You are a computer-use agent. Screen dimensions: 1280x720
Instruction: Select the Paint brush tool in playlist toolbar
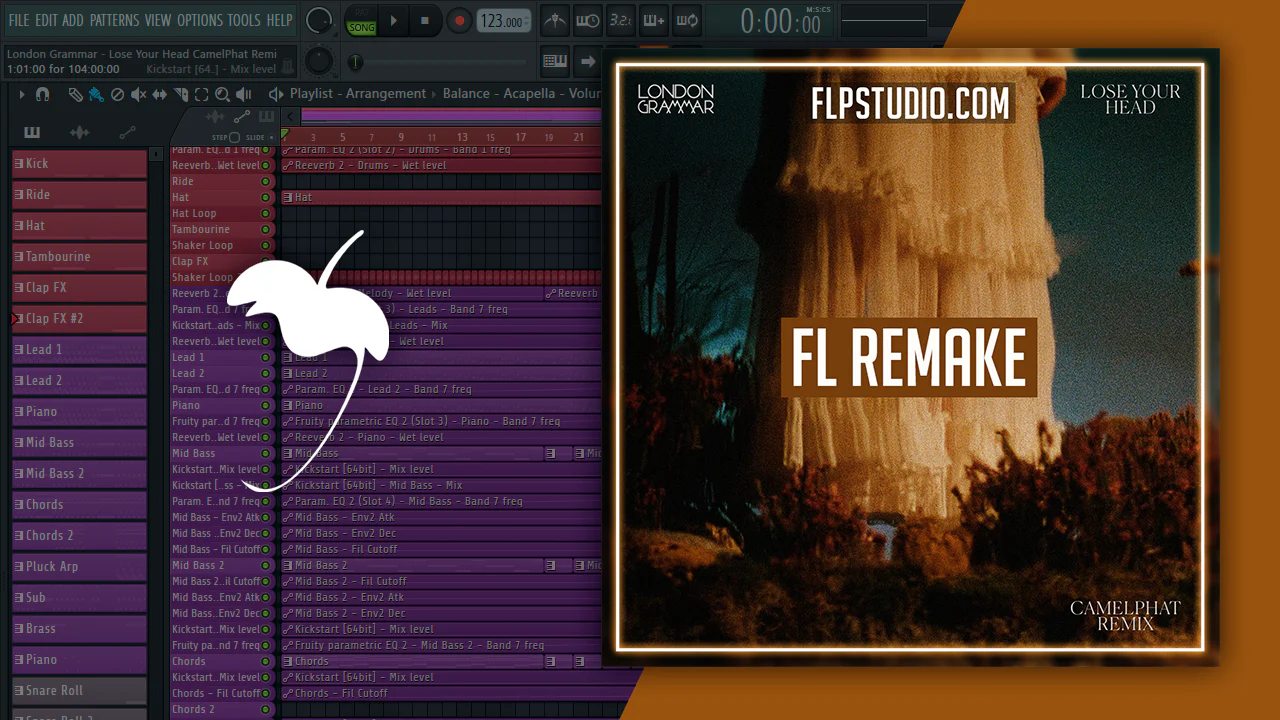click(96, 94)
